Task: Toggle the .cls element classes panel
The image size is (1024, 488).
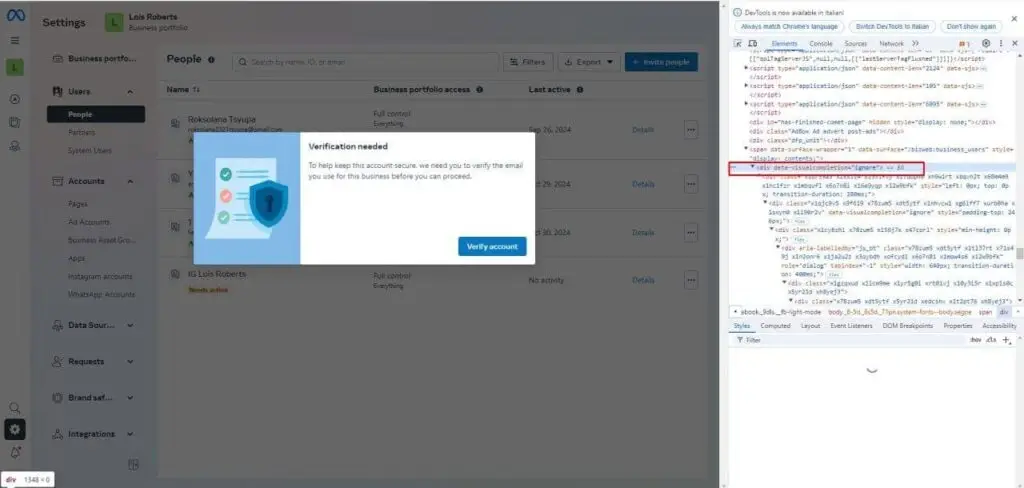Action: (991, 340)
